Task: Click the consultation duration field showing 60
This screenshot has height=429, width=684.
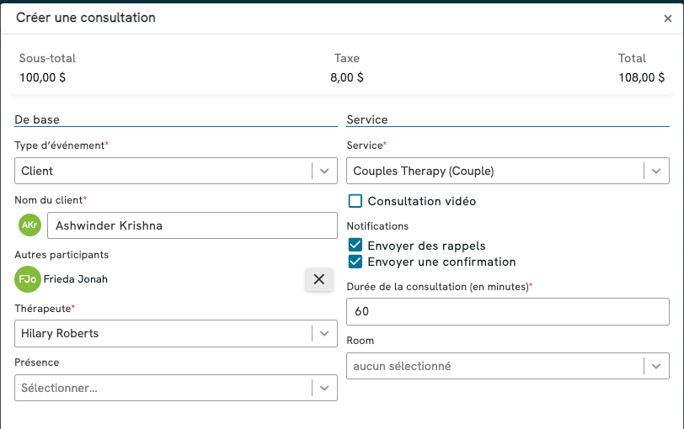Action: (x=508, y=312)
